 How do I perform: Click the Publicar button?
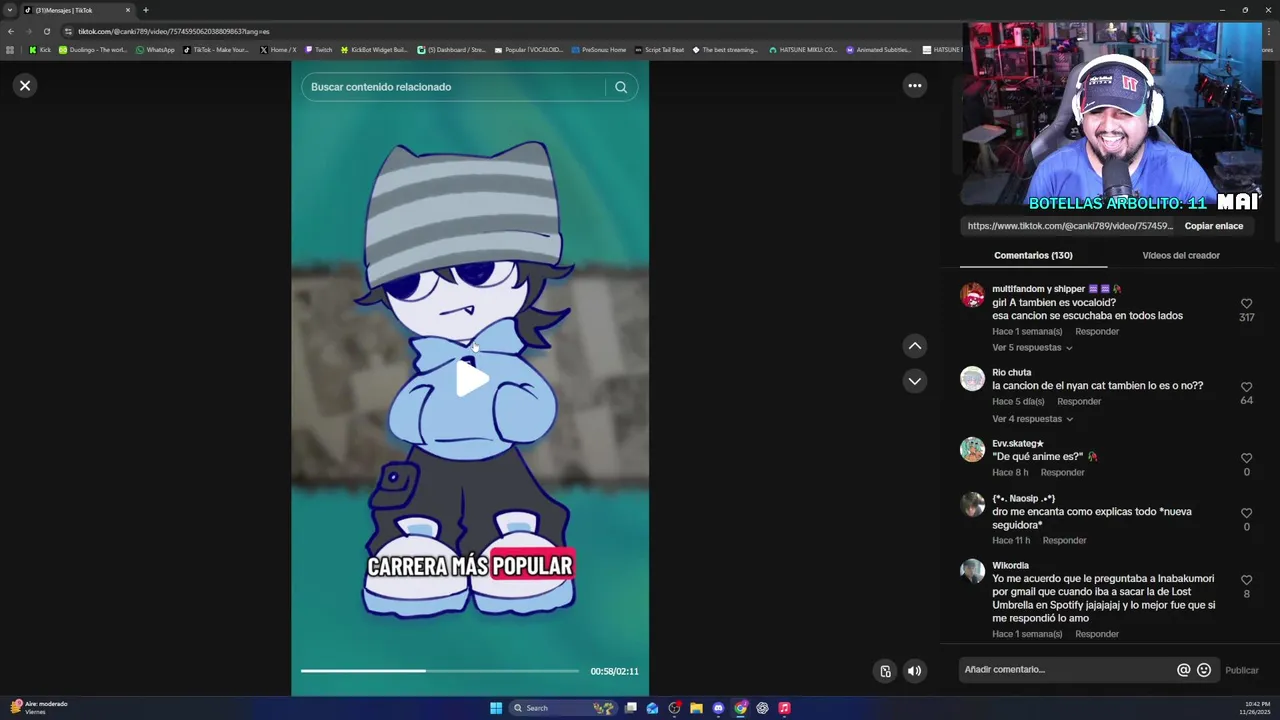(1242, 671)
